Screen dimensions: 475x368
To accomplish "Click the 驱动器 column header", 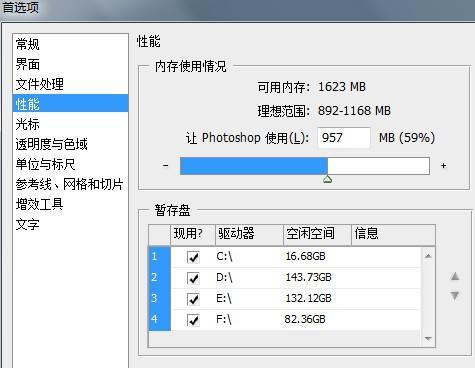I will coord(249,235).
